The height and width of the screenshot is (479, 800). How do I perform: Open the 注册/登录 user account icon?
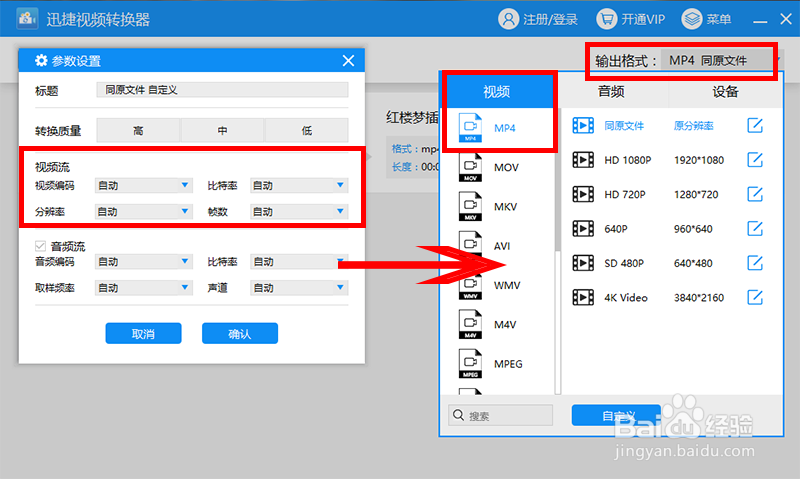click(508, 19)
